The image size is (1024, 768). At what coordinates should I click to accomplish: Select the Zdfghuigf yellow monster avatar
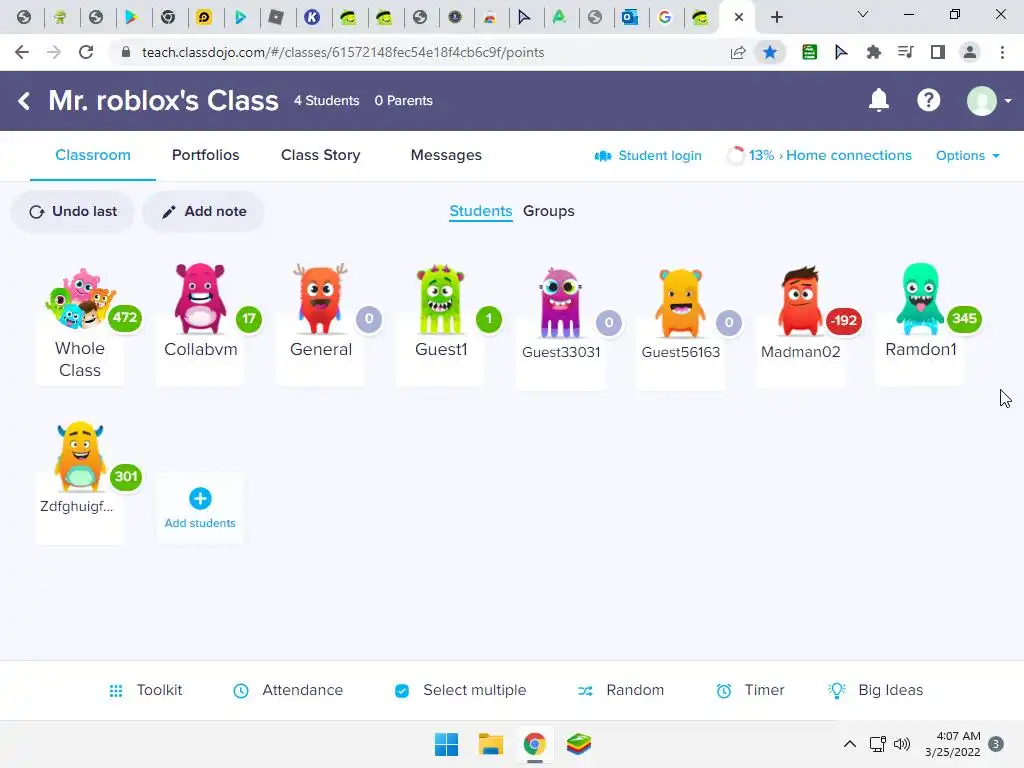[80, 456]
